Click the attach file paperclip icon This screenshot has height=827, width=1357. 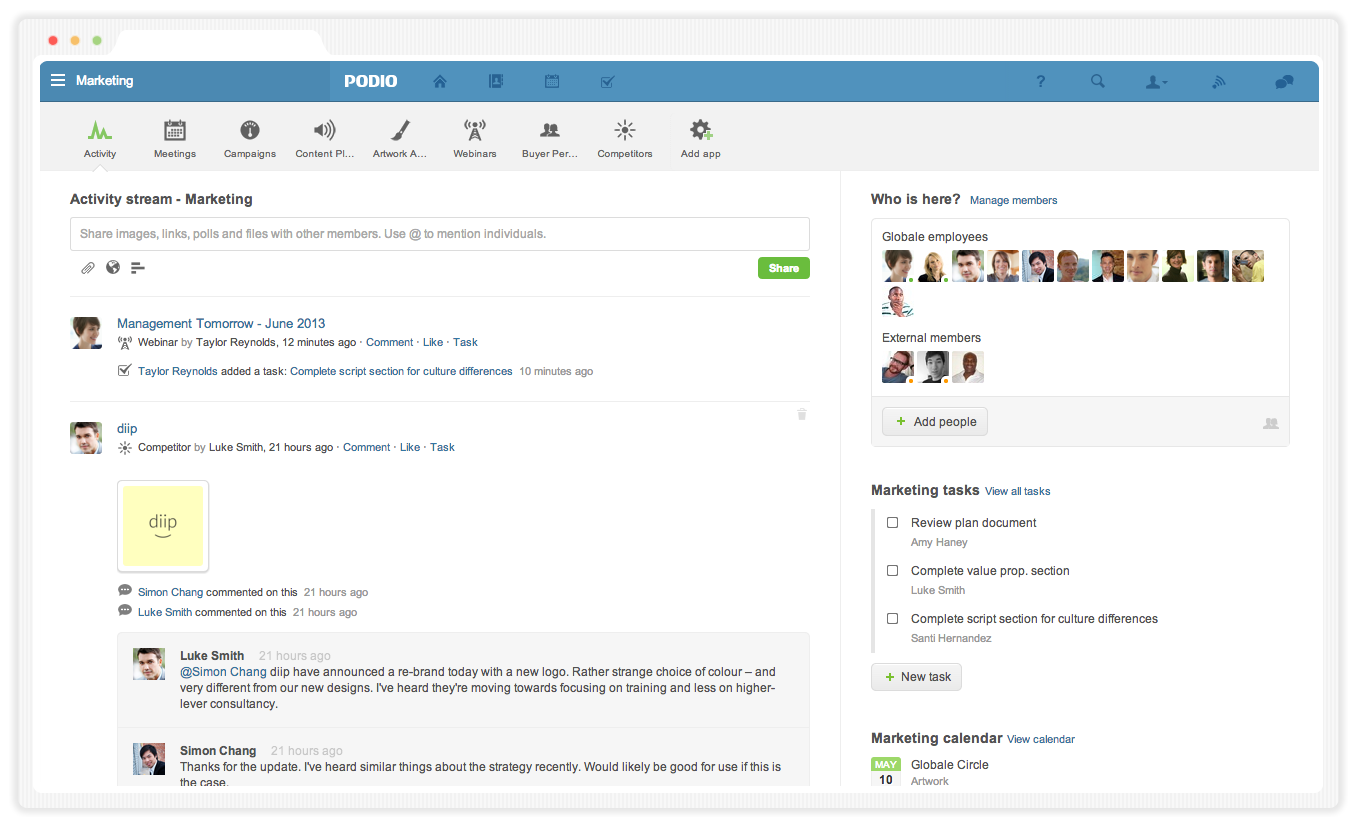pyautogui.click(x=88, y=268)
